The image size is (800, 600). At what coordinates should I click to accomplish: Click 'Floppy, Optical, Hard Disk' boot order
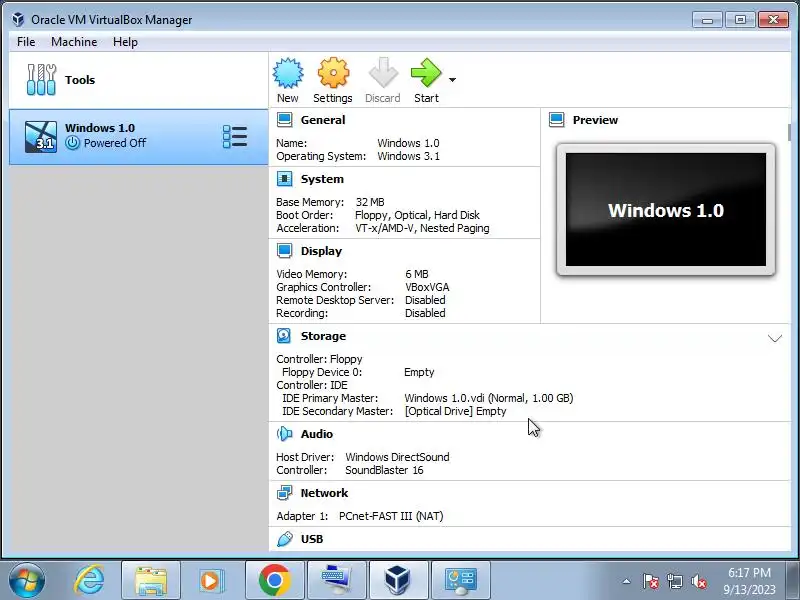point(417,215)
